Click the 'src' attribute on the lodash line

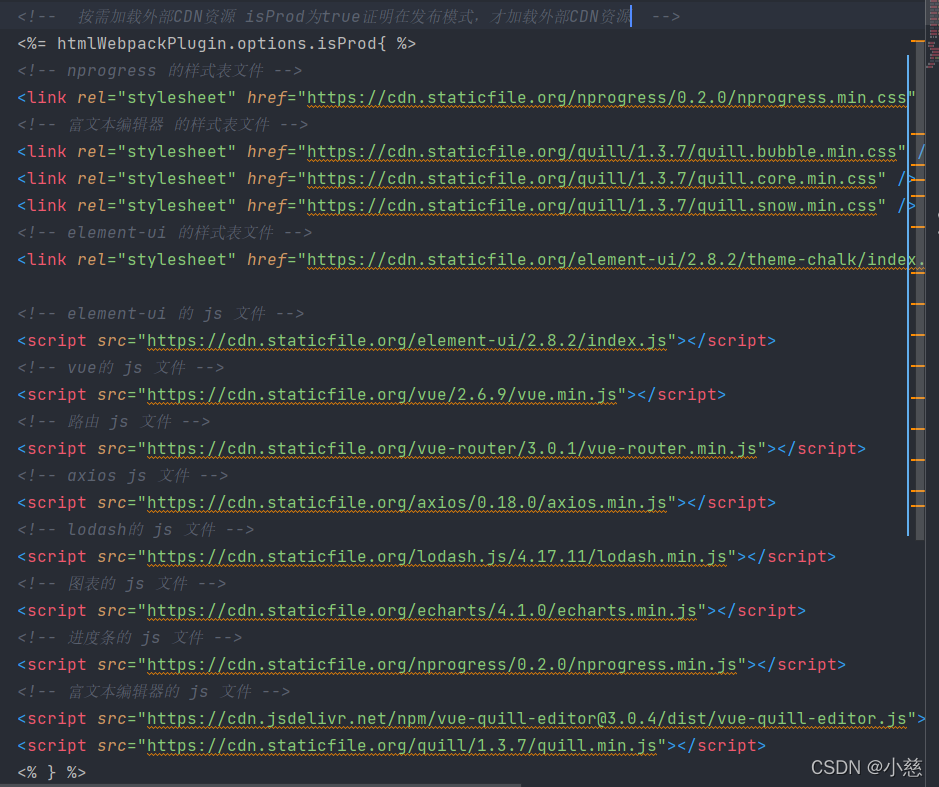click(x=112, y=556)
